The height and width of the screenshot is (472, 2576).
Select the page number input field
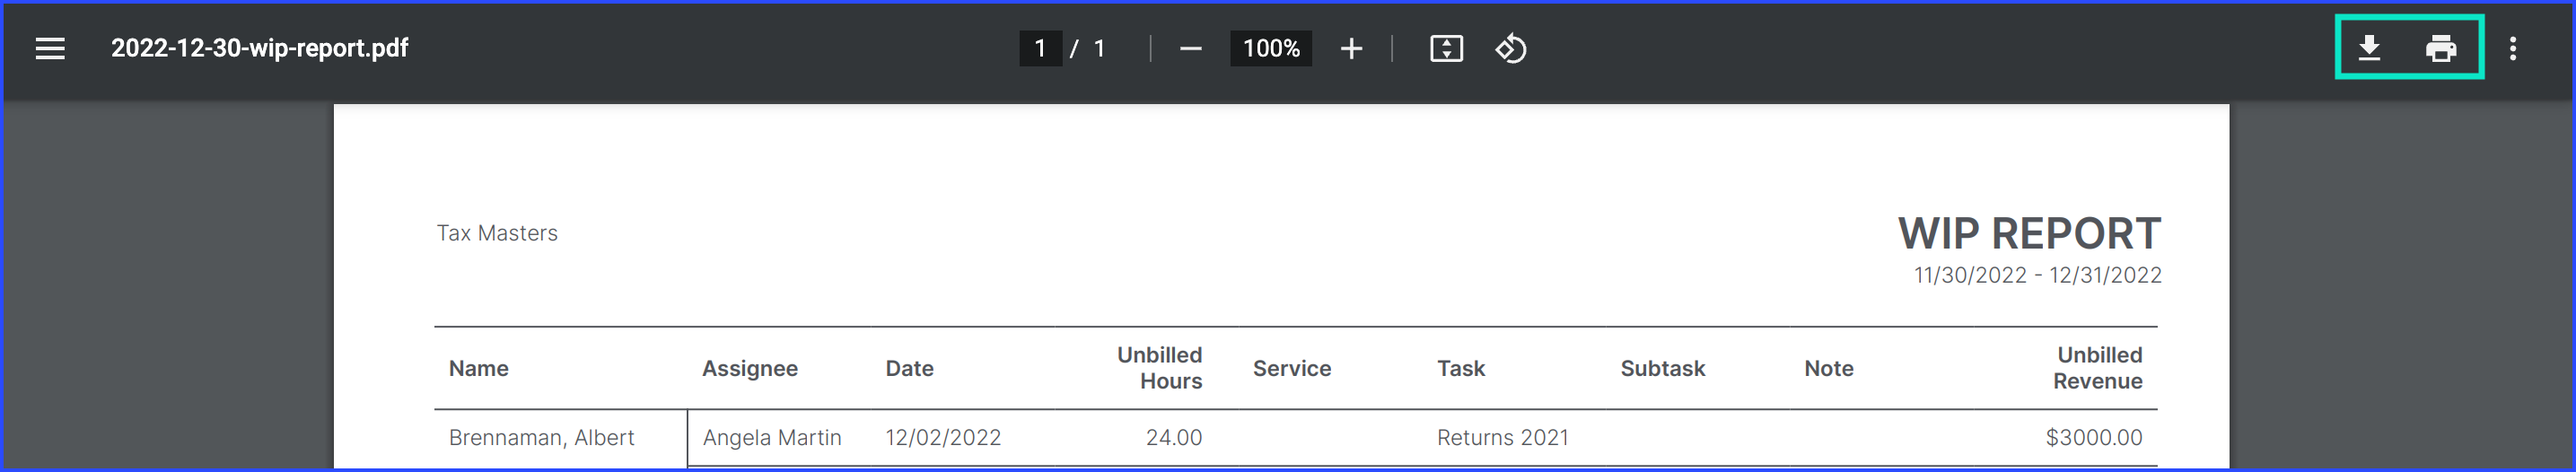click(1040, 48)
